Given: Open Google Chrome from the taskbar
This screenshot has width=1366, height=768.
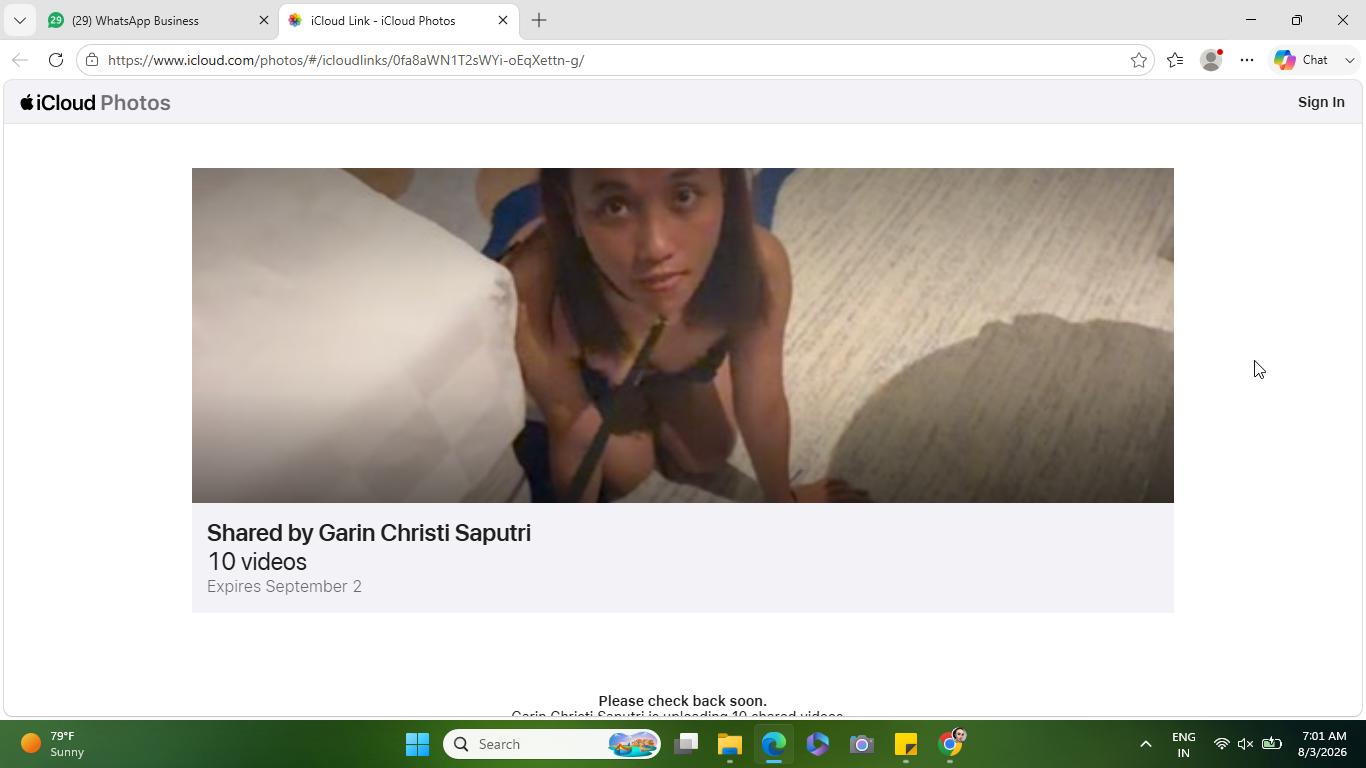Looking at the screenshot, I should (x=951, y=744).
